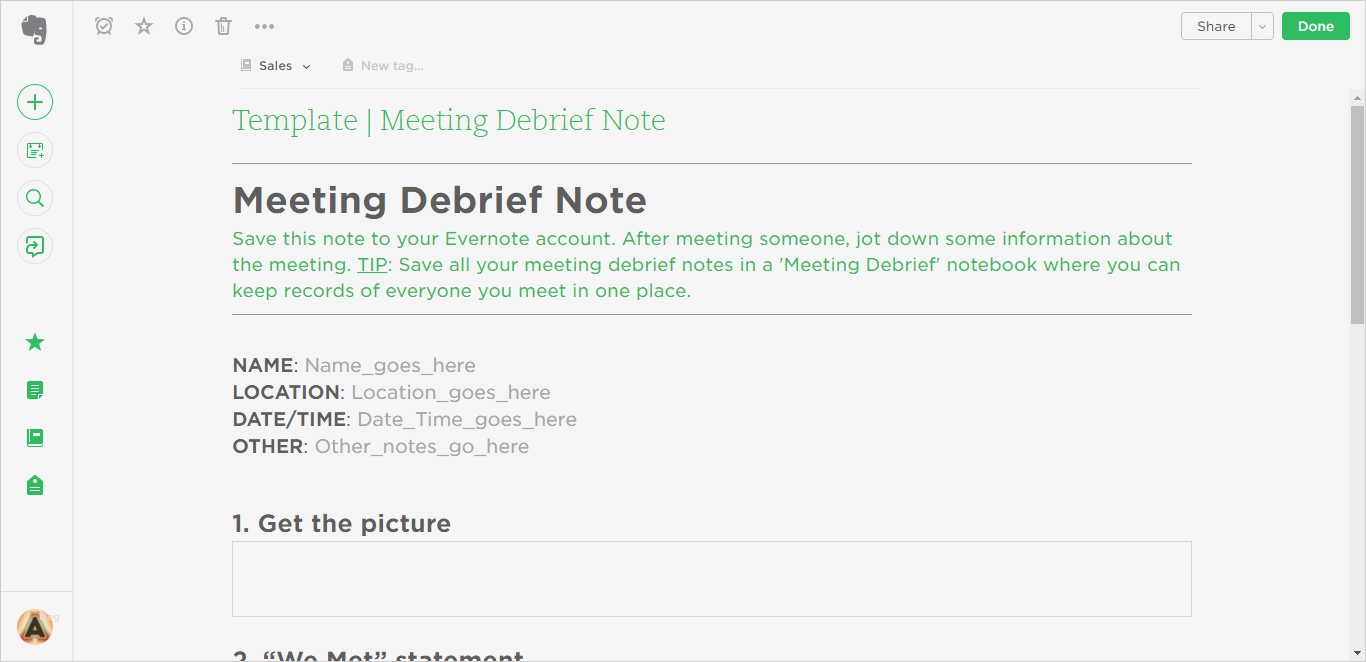
Task: Open the Notebooks icon in sidebar
Action: (35, 438)
